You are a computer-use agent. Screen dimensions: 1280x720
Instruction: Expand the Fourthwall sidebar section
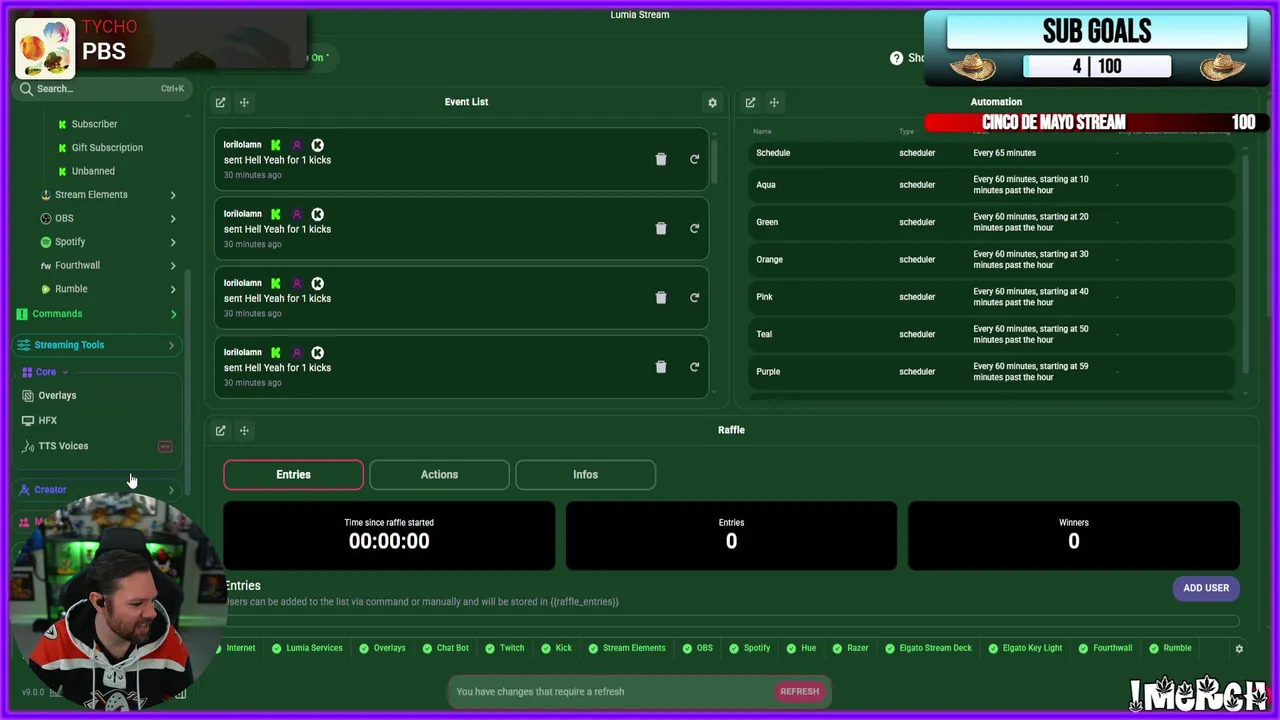pyautogui.click(x=172, y=265)
